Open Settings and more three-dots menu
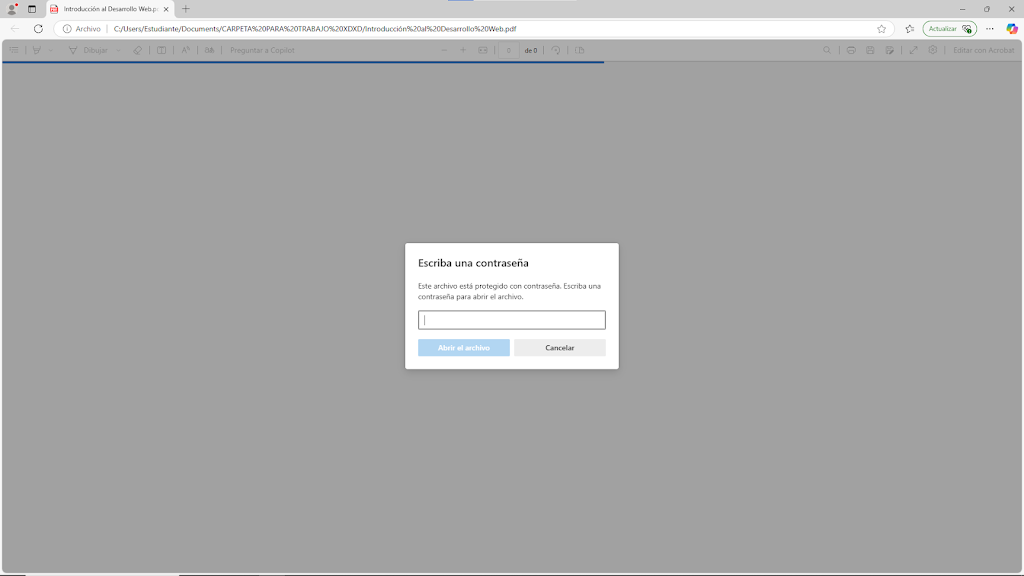 click(989, 29)
